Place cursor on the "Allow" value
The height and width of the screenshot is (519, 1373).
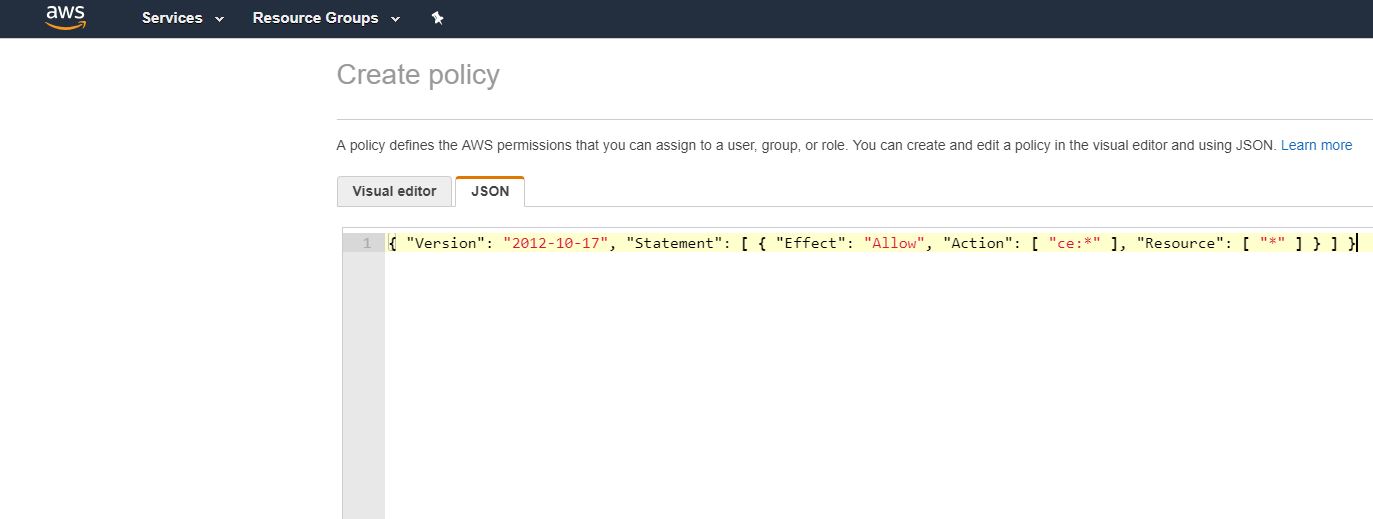pyautogui.click(x=895, y=243)
